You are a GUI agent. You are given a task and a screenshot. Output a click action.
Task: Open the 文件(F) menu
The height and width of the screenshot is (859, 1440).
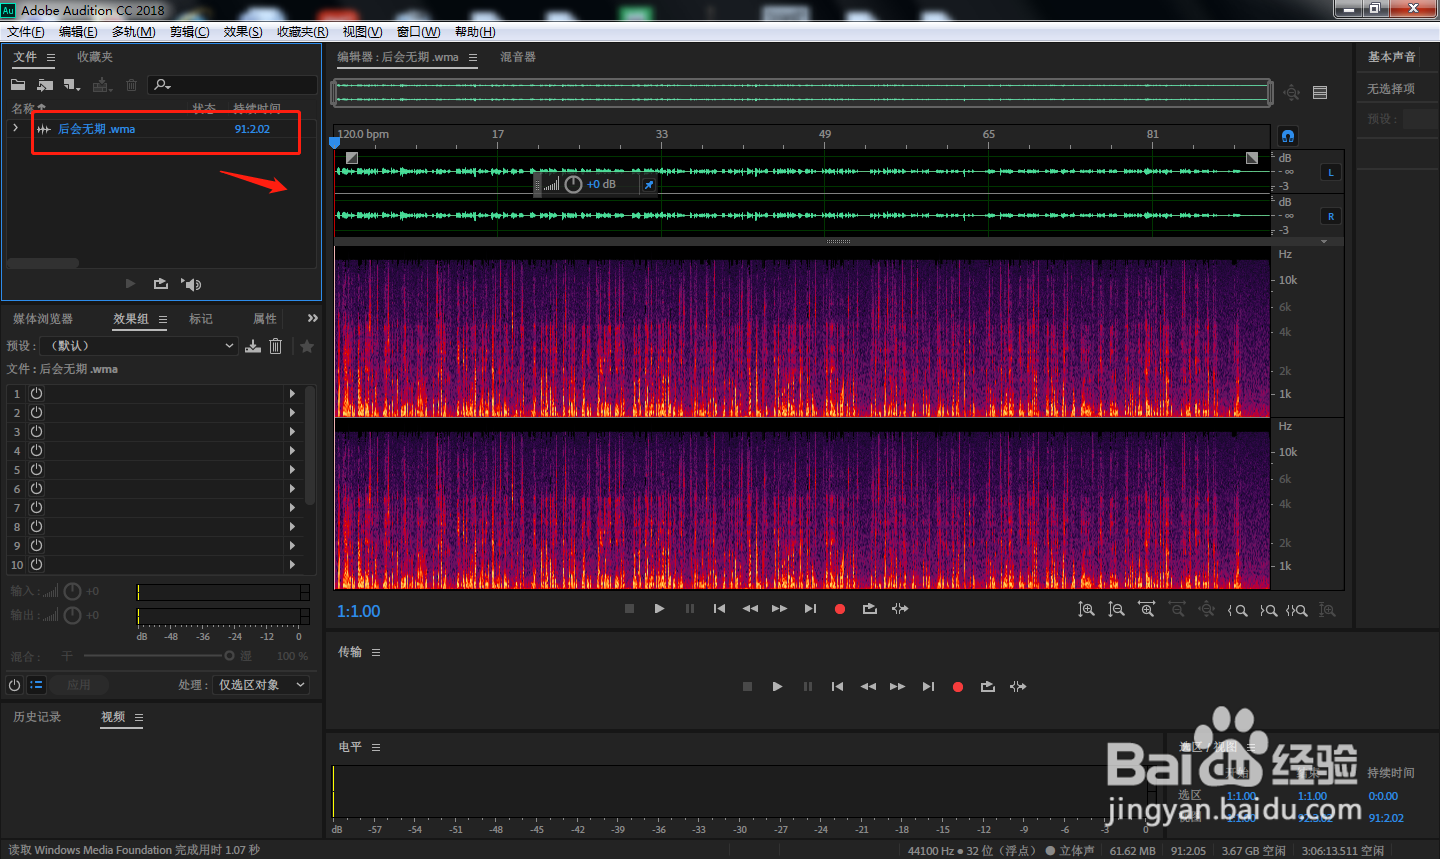(x=25, y=32)
